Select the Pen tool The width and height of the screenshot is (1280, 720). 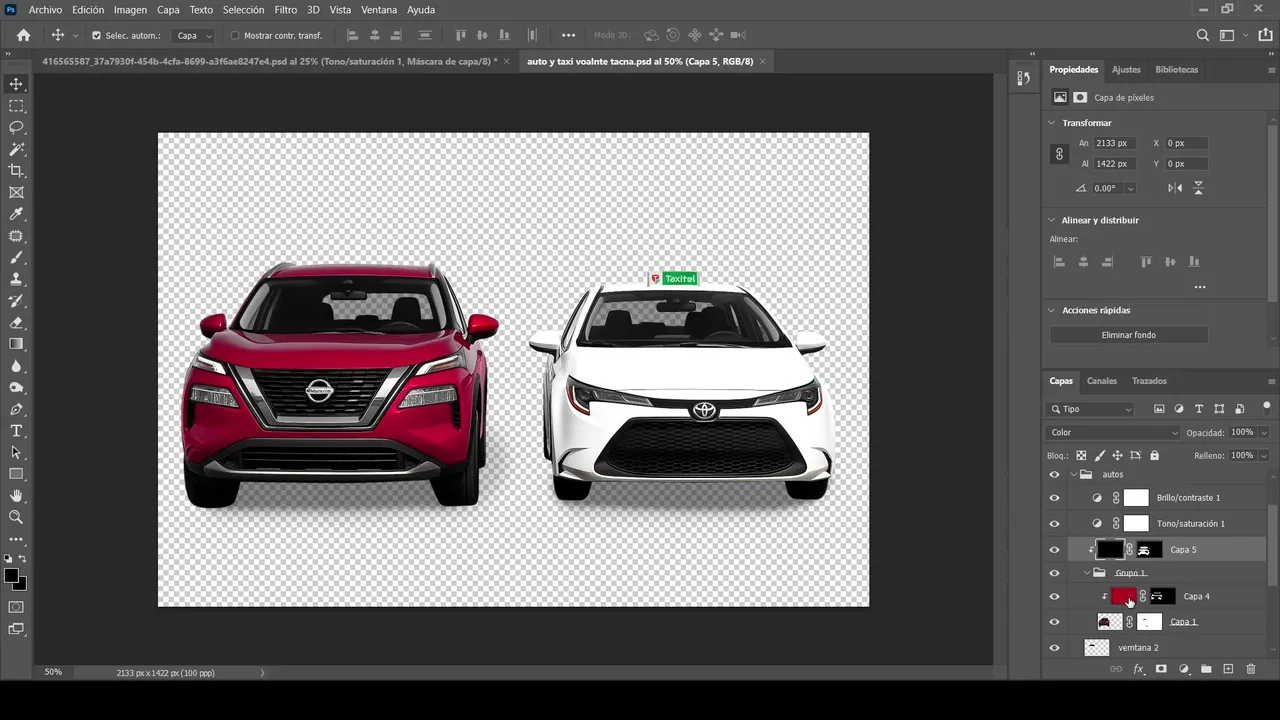(x=16, y=409)
